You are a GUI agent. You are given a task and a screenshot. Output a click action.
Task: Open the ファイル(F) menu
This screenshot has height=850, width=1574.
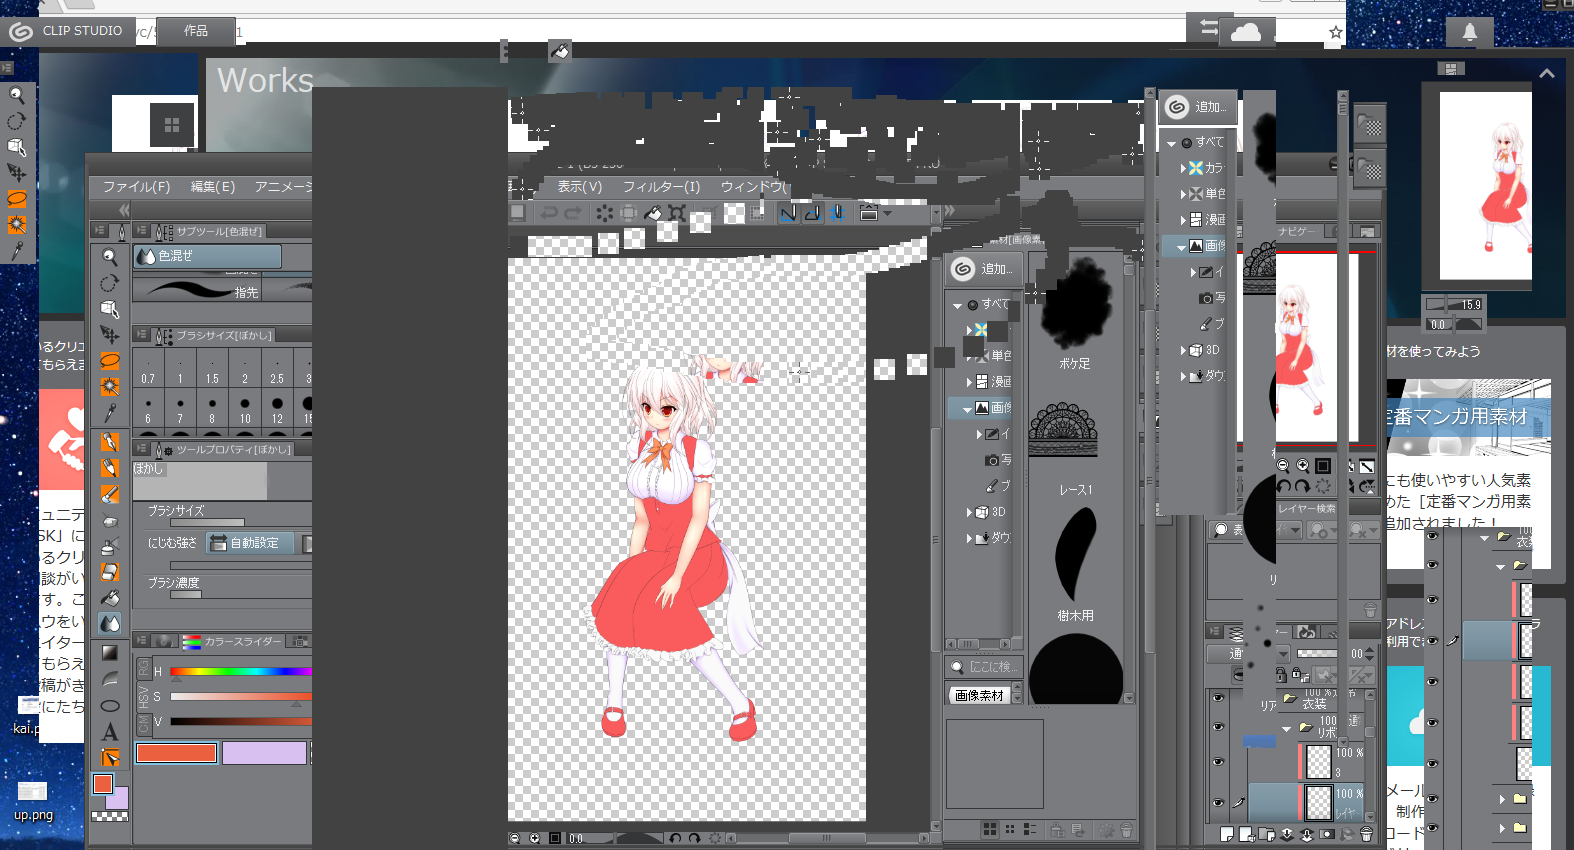click(136, 187)
